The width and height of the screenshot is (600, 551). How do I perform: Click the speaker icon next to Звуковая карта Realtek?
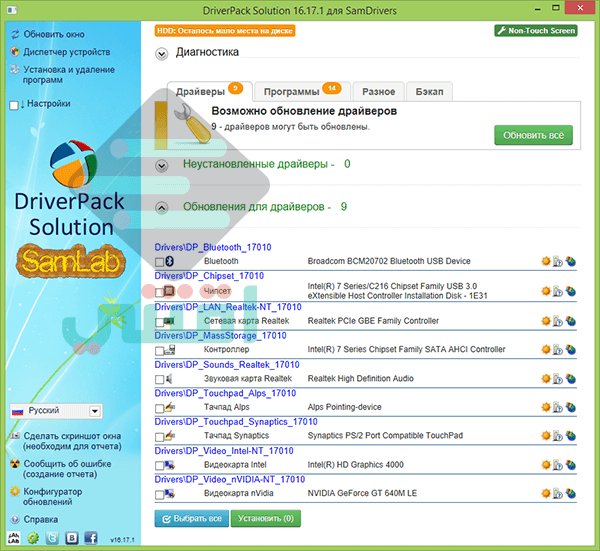tap(169, 379)
